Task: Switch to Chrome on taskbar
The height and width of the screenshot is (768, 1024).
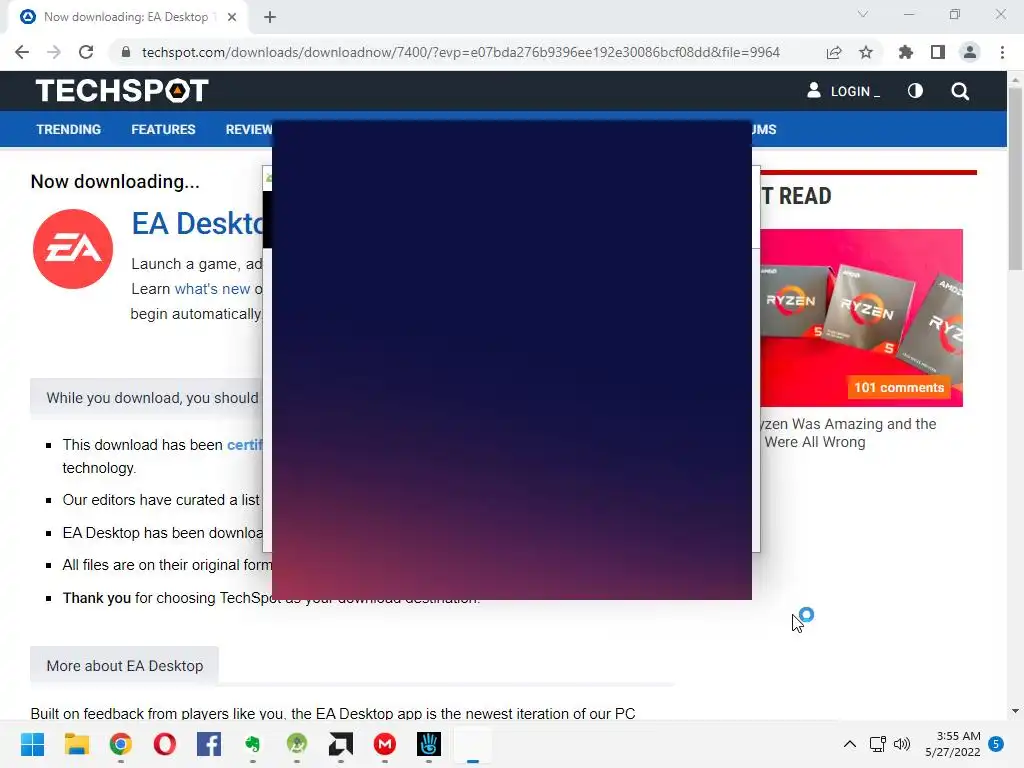Action: pos(121,744)
